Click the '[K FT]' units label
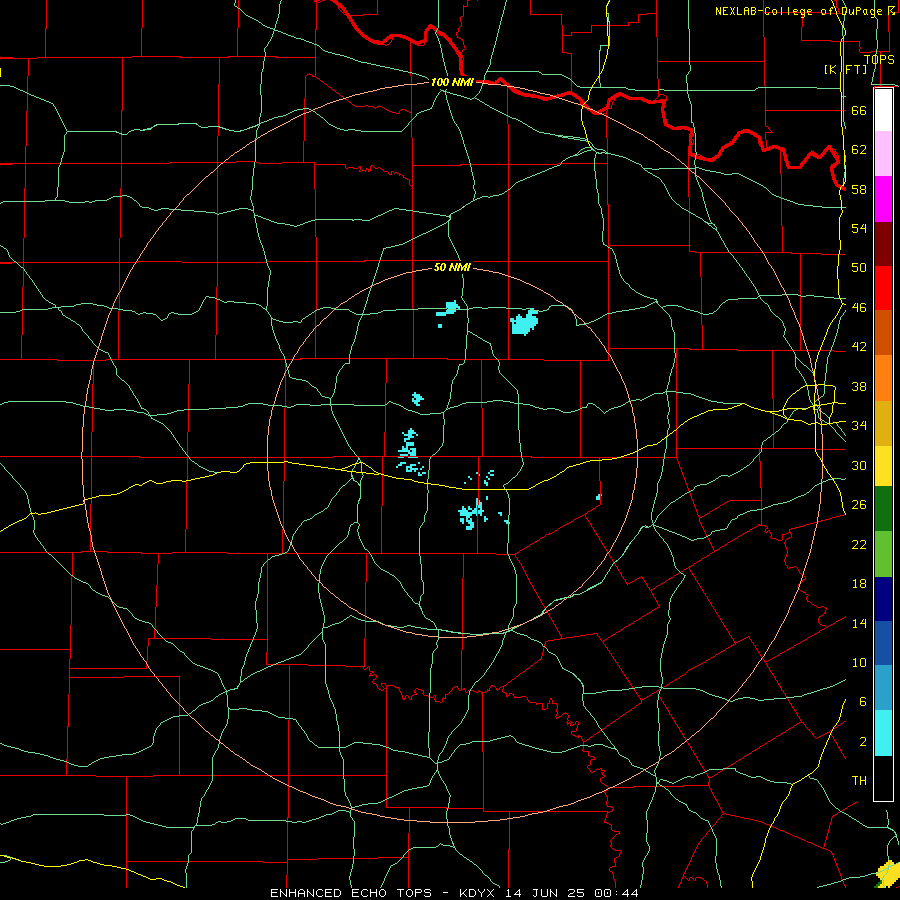This screenshot has width=900, height=900. [846, 70]
